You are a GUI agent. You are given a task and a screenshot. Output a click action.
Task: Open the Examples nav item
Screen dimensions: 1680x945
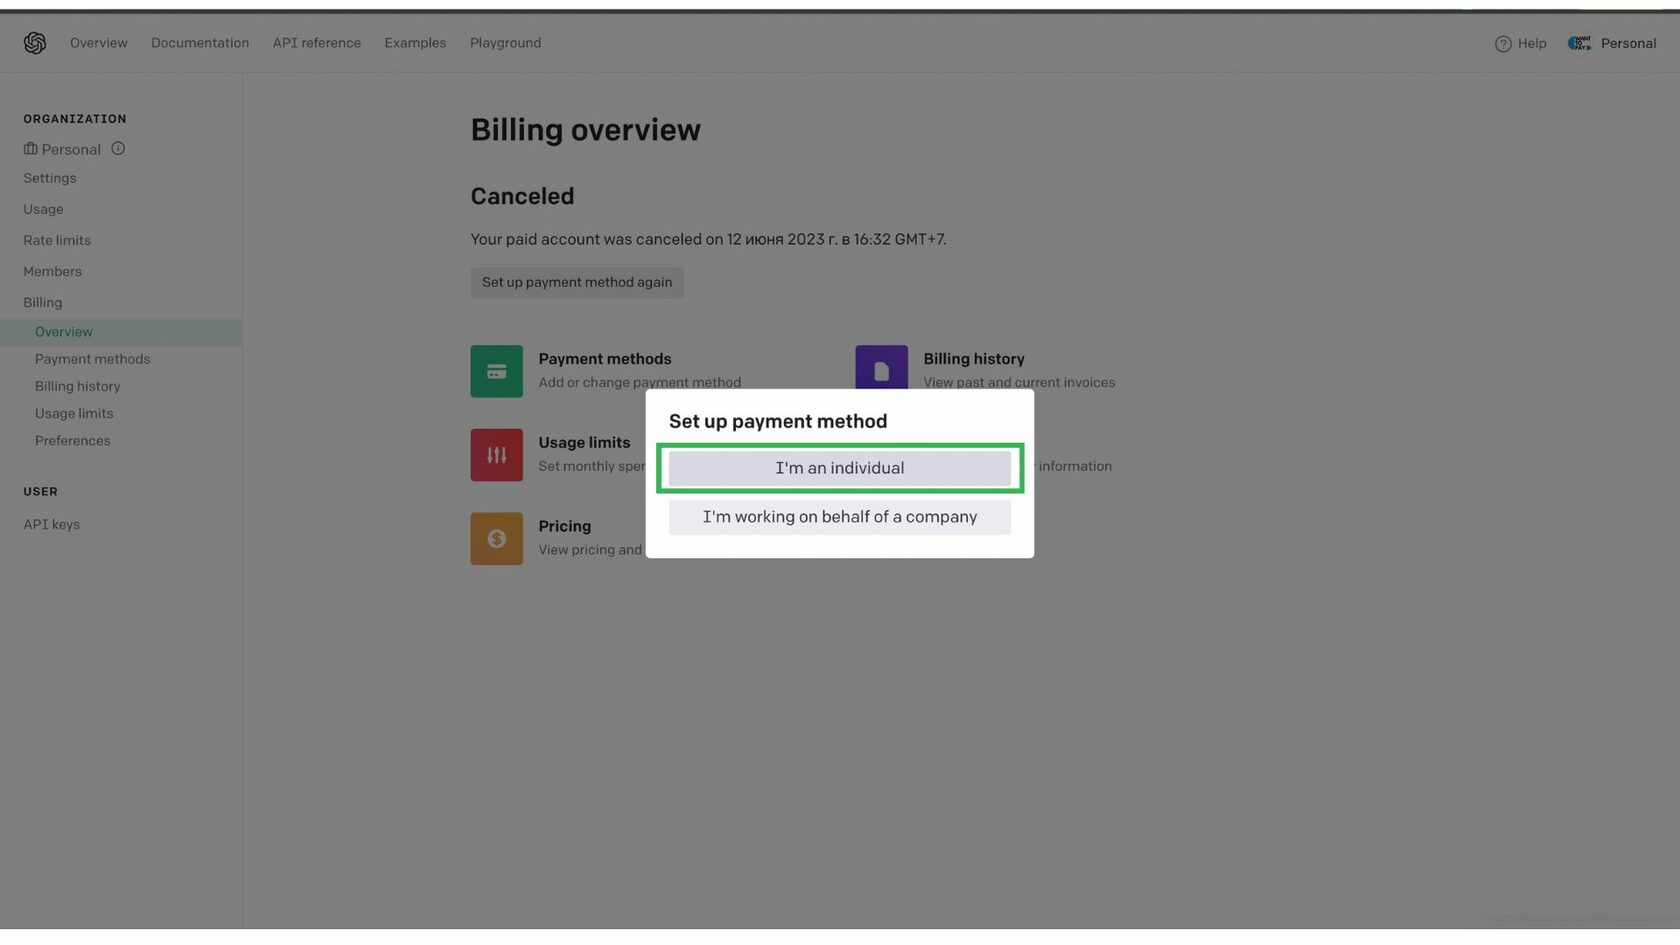point(415,43)
